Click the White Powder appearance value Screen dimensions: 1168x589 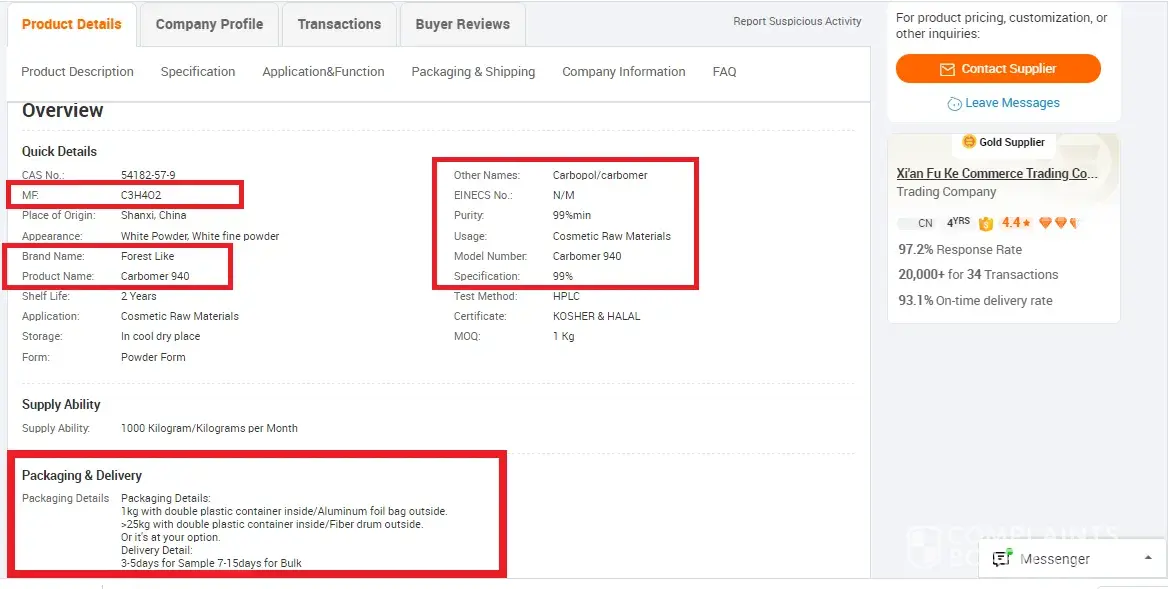tap(200, 236)
